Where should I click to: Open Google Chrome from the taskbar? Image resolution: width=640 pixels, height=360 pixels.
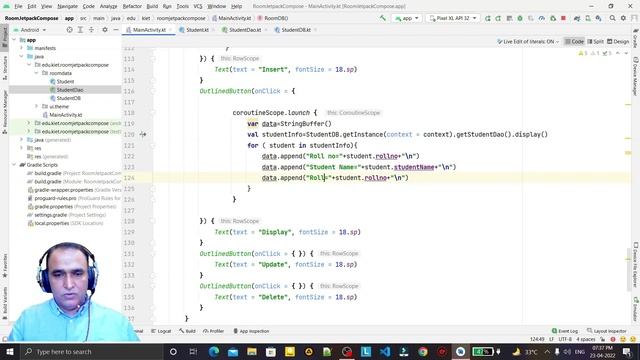tap(423, 351)
